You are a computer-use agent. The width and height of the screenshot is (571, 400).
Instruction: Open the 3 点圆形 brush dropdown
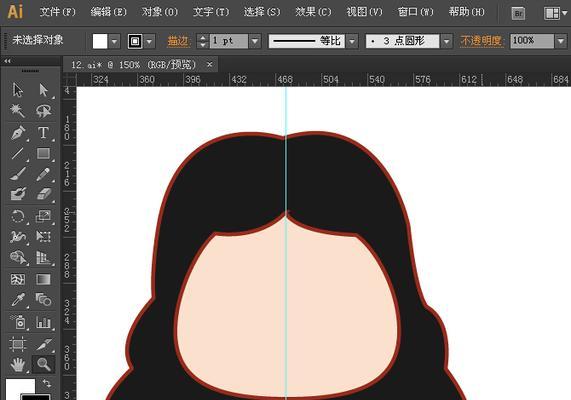point(446,41)
